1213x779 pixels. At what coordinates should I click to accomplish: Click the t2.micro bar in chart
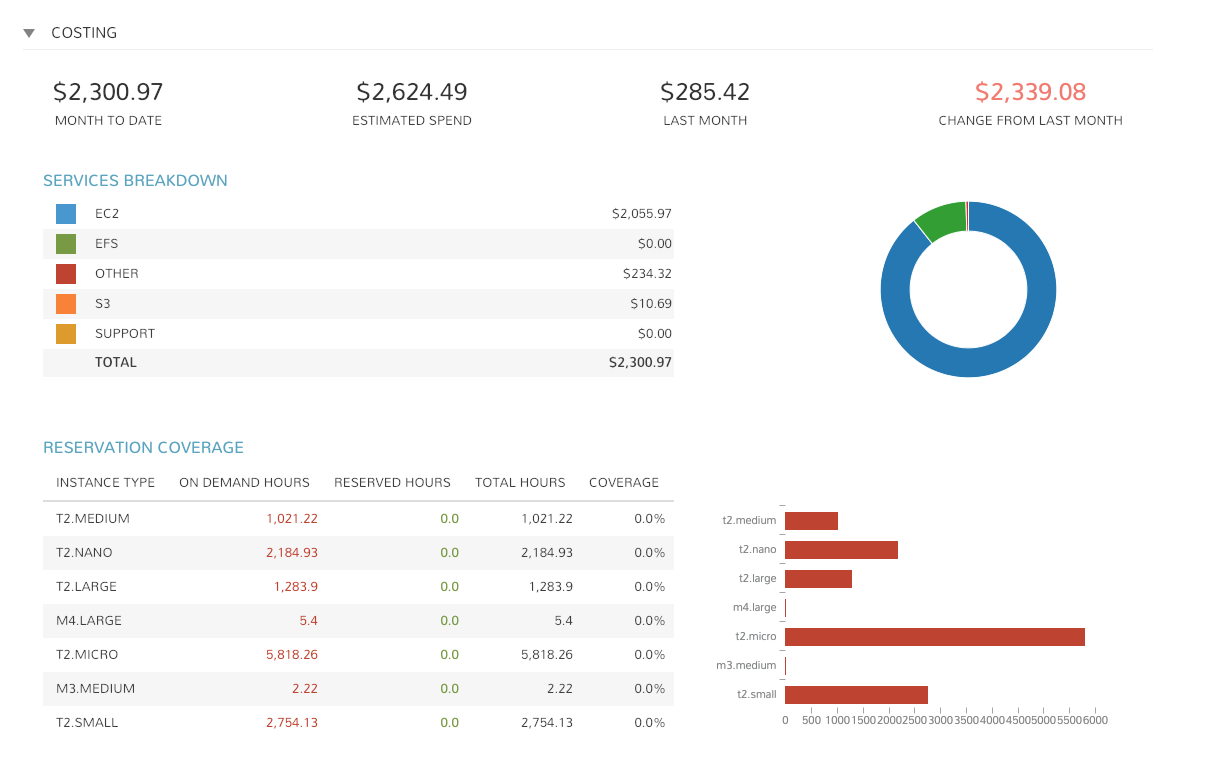tap(935, 637)
